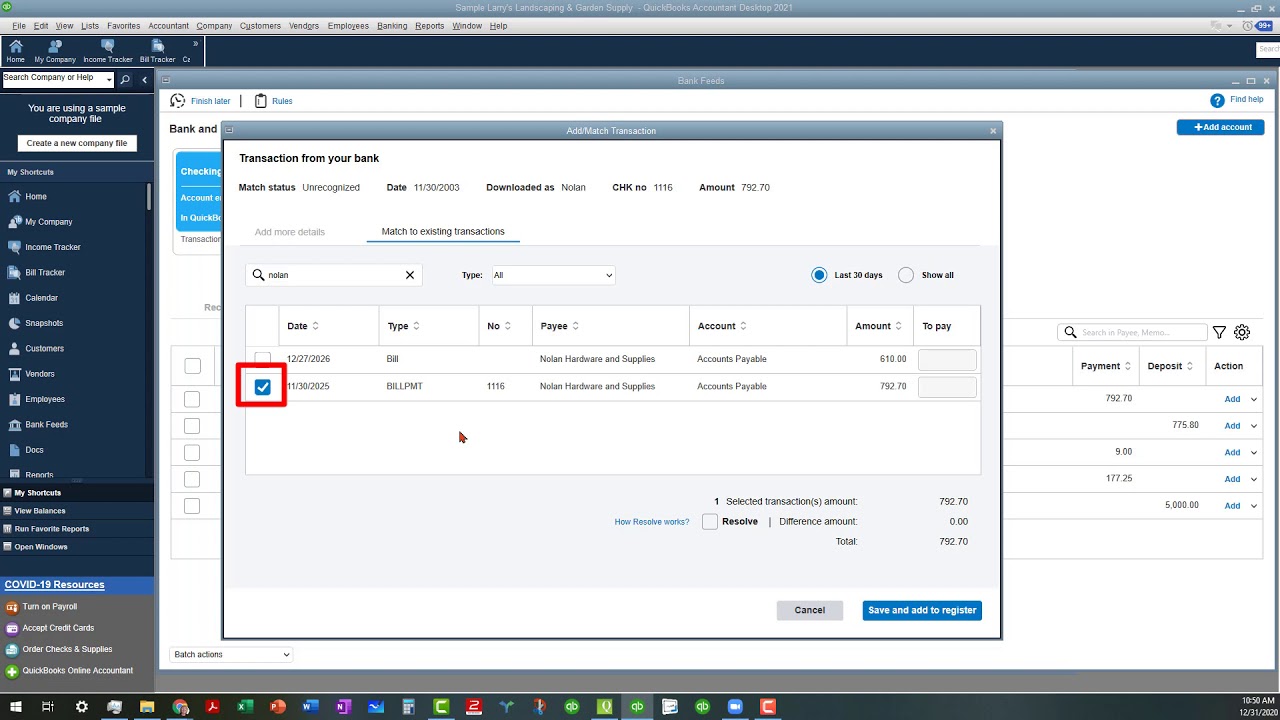Open the filter funnel icon in Bank Feeds

pyautogui.click(x=1219, y=333)
